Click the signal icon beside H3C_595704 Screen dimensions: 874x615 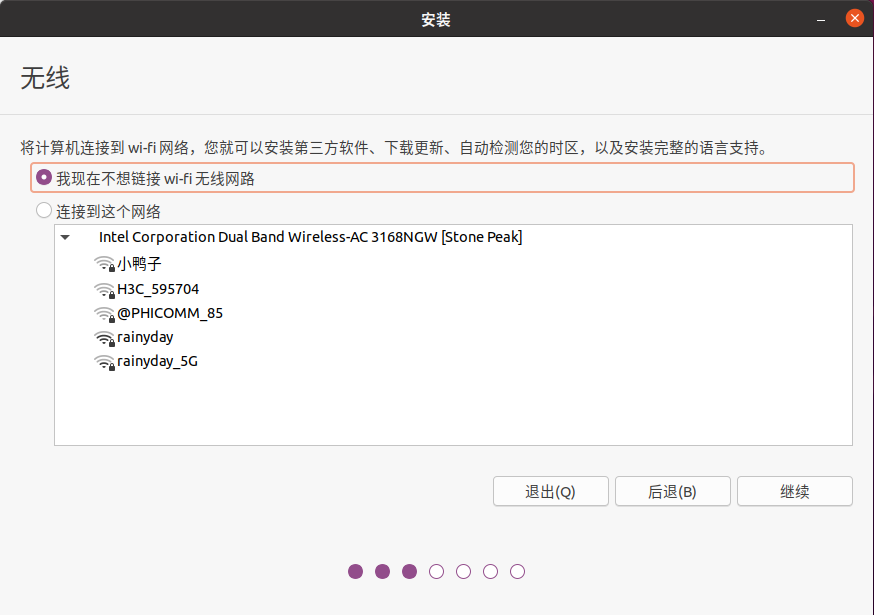[102, 288]
